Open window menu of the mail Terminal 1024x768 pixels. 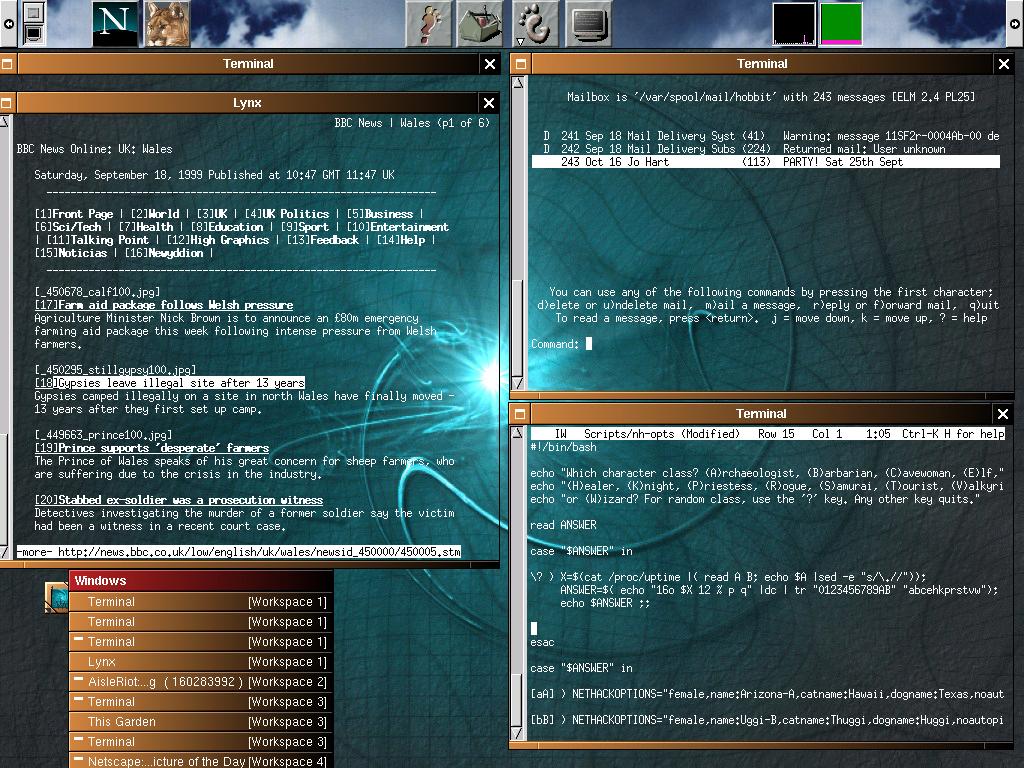pos(520,63)
